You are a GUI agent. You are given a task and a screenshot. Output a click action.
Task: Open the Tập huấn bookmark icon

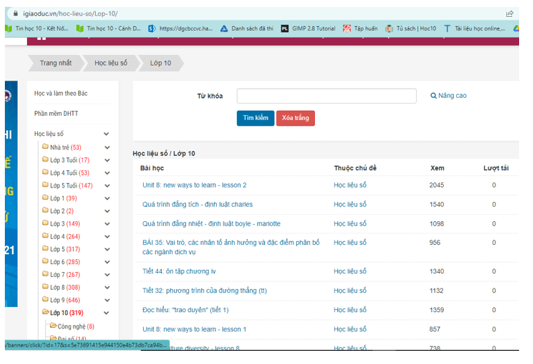click(x=346, y=29)
